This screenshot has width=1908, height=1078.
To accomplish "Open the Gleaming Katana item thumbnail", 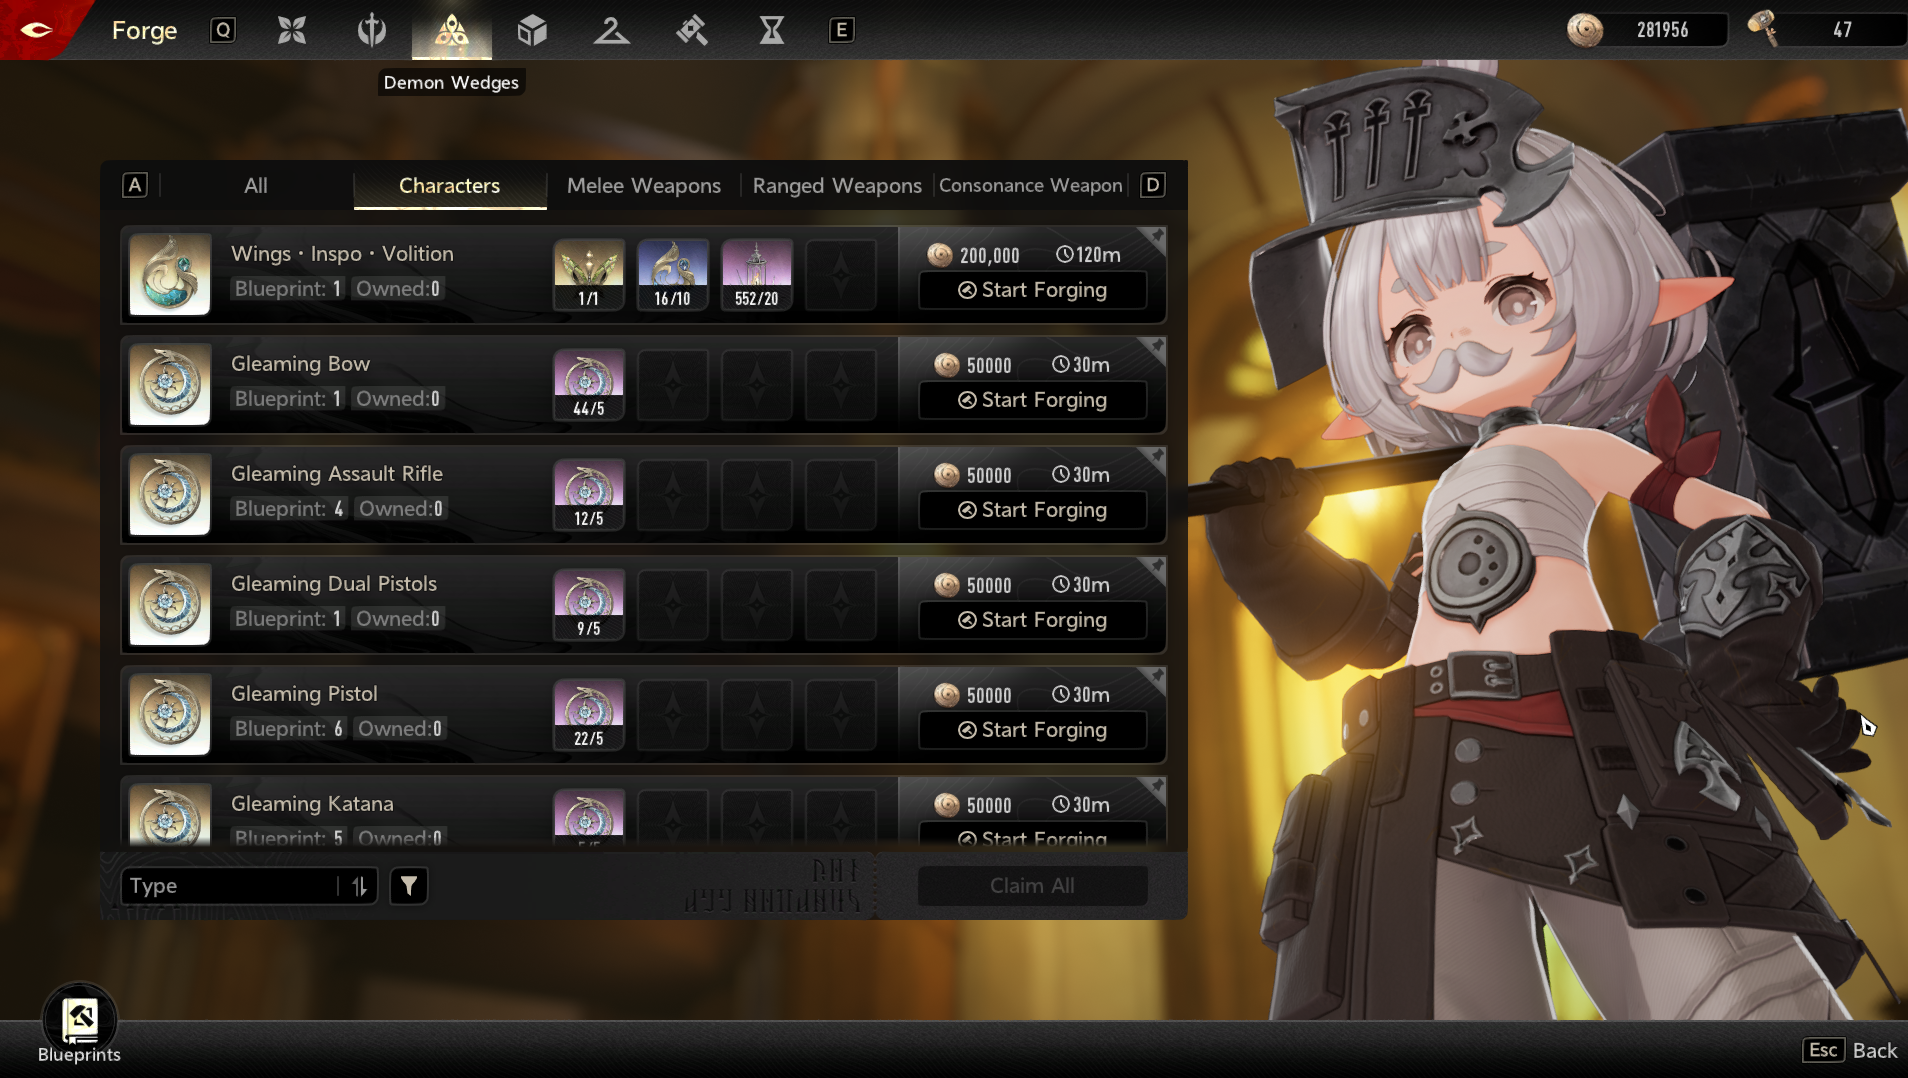I will [170, 815].
